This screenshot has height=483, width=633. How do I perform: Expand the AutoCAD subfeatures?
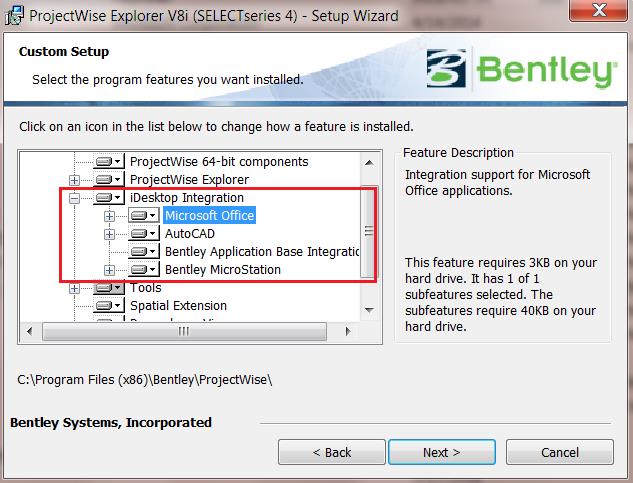pos(109,234)
